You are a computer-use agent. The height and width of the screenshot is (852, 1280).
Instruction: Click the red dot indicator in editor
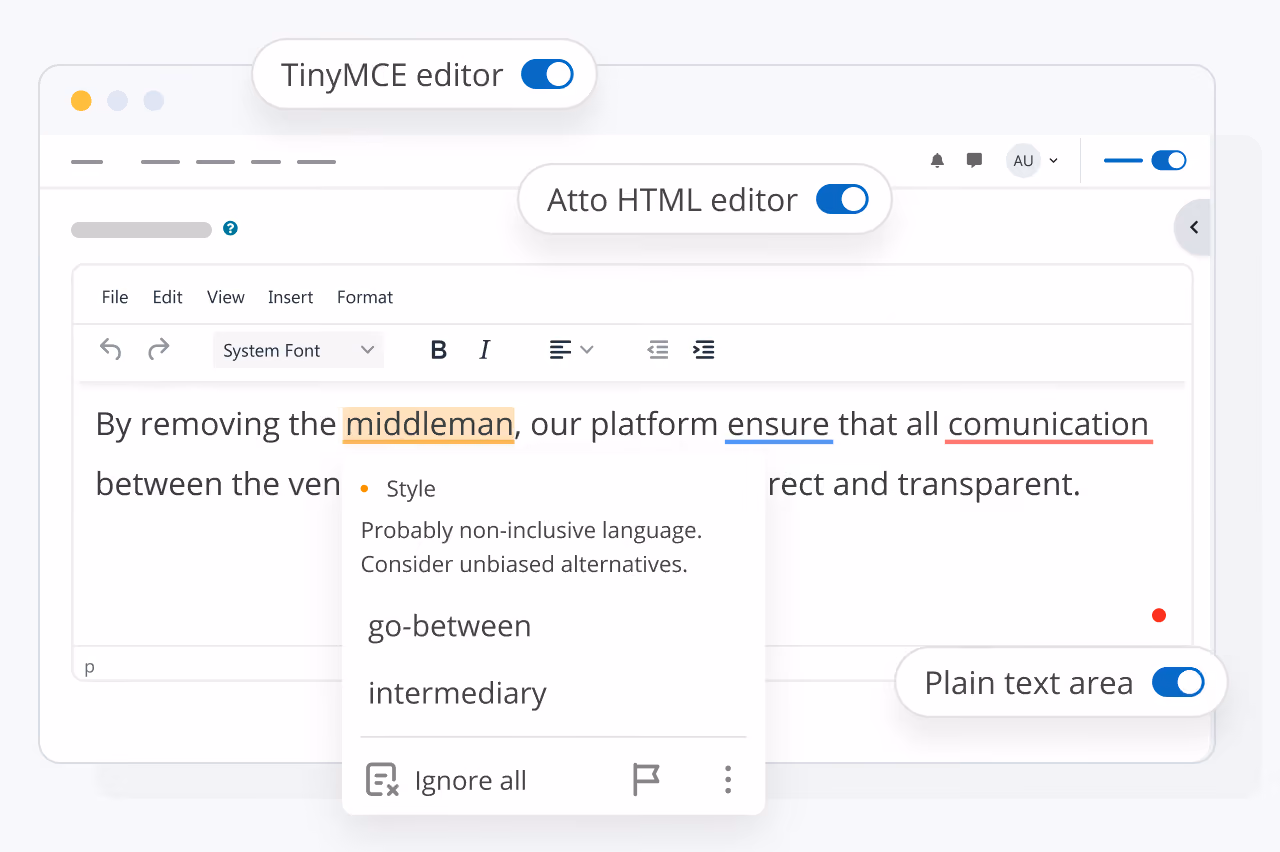(x=1159, y=615)
